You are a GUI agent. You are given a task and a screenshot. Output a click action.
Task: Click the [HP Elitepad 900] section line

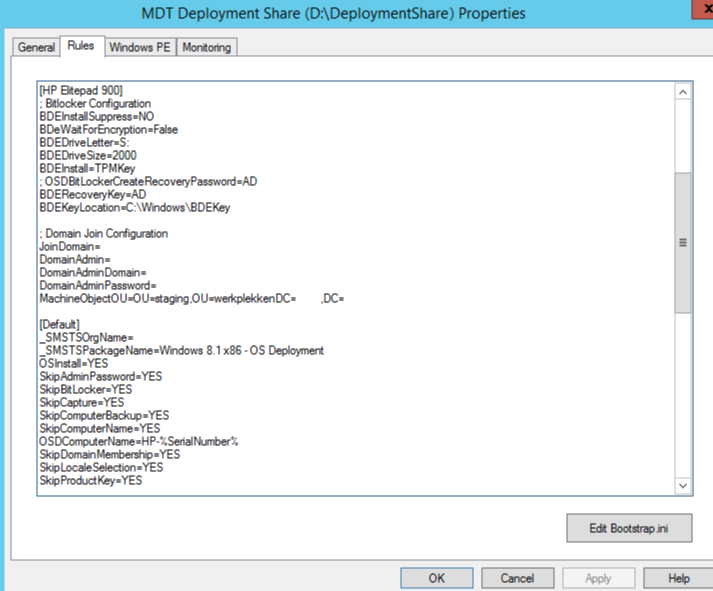(81, 90)
